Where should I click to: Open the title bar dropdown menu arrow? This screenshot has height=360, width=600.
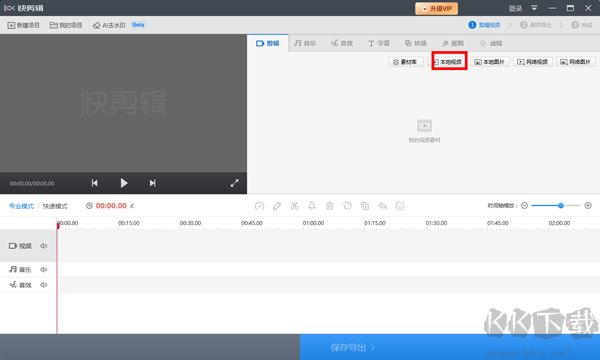pos(534,8)
